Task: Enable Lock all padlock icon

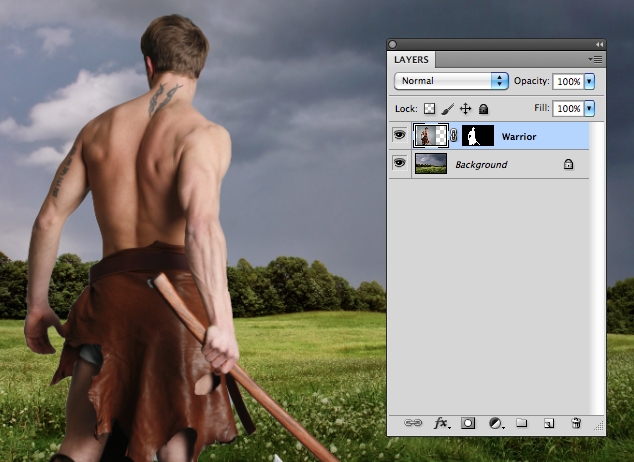Action: click(484, 109)
